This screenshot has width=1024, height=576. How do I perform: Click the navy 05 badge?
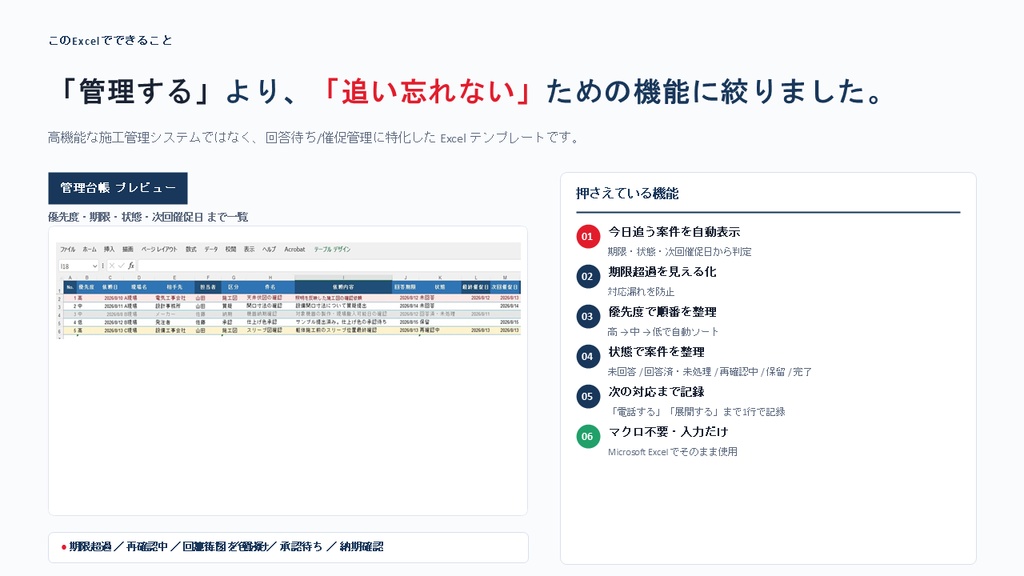click(587, 396)
